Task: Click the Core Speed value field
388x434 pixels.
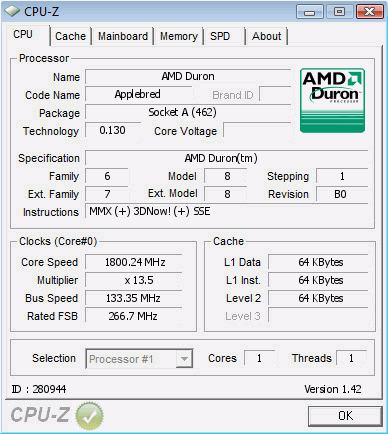Action: point(134,262)
